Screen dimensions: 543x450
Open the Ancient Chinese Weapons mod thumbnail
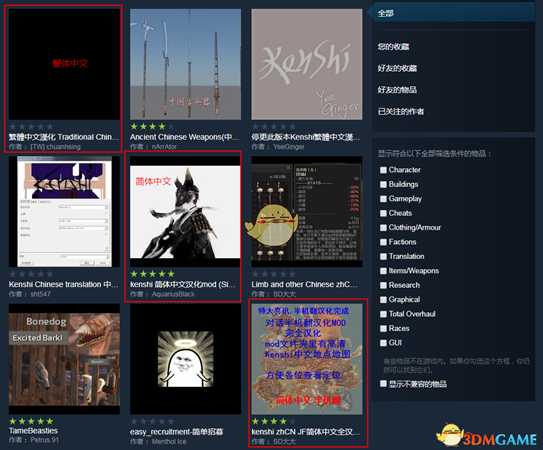185,64
